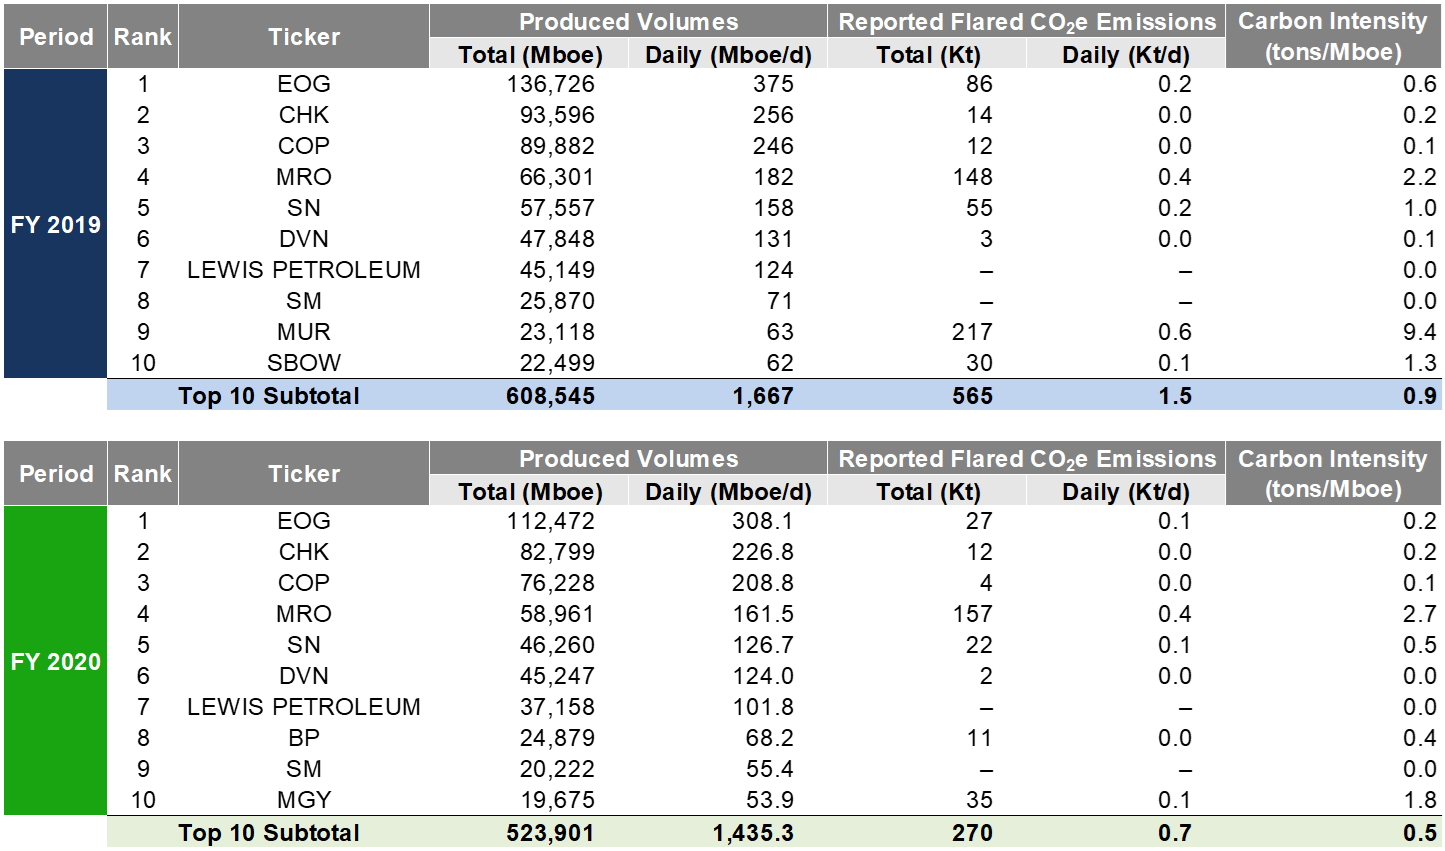Click the FY 2020 green period cell
The image size is (1445, 851).
point(55,661)
